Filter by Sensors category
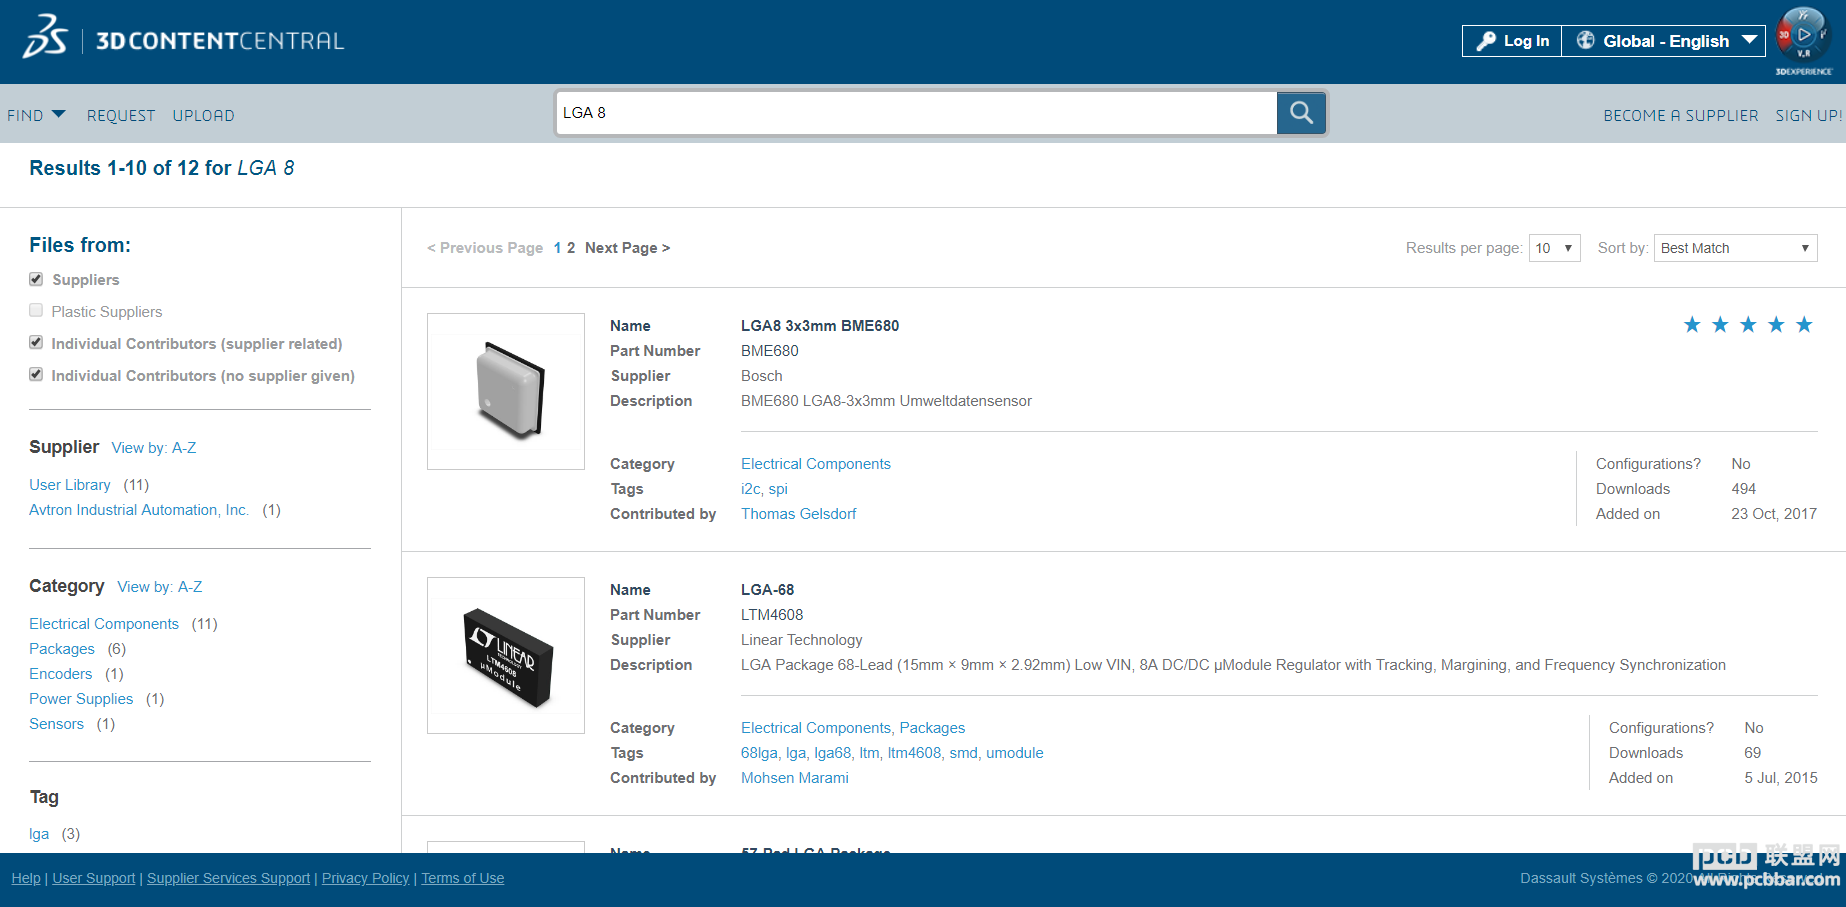Viewport: 1846px width, 907px height. [x=57, y=724]
